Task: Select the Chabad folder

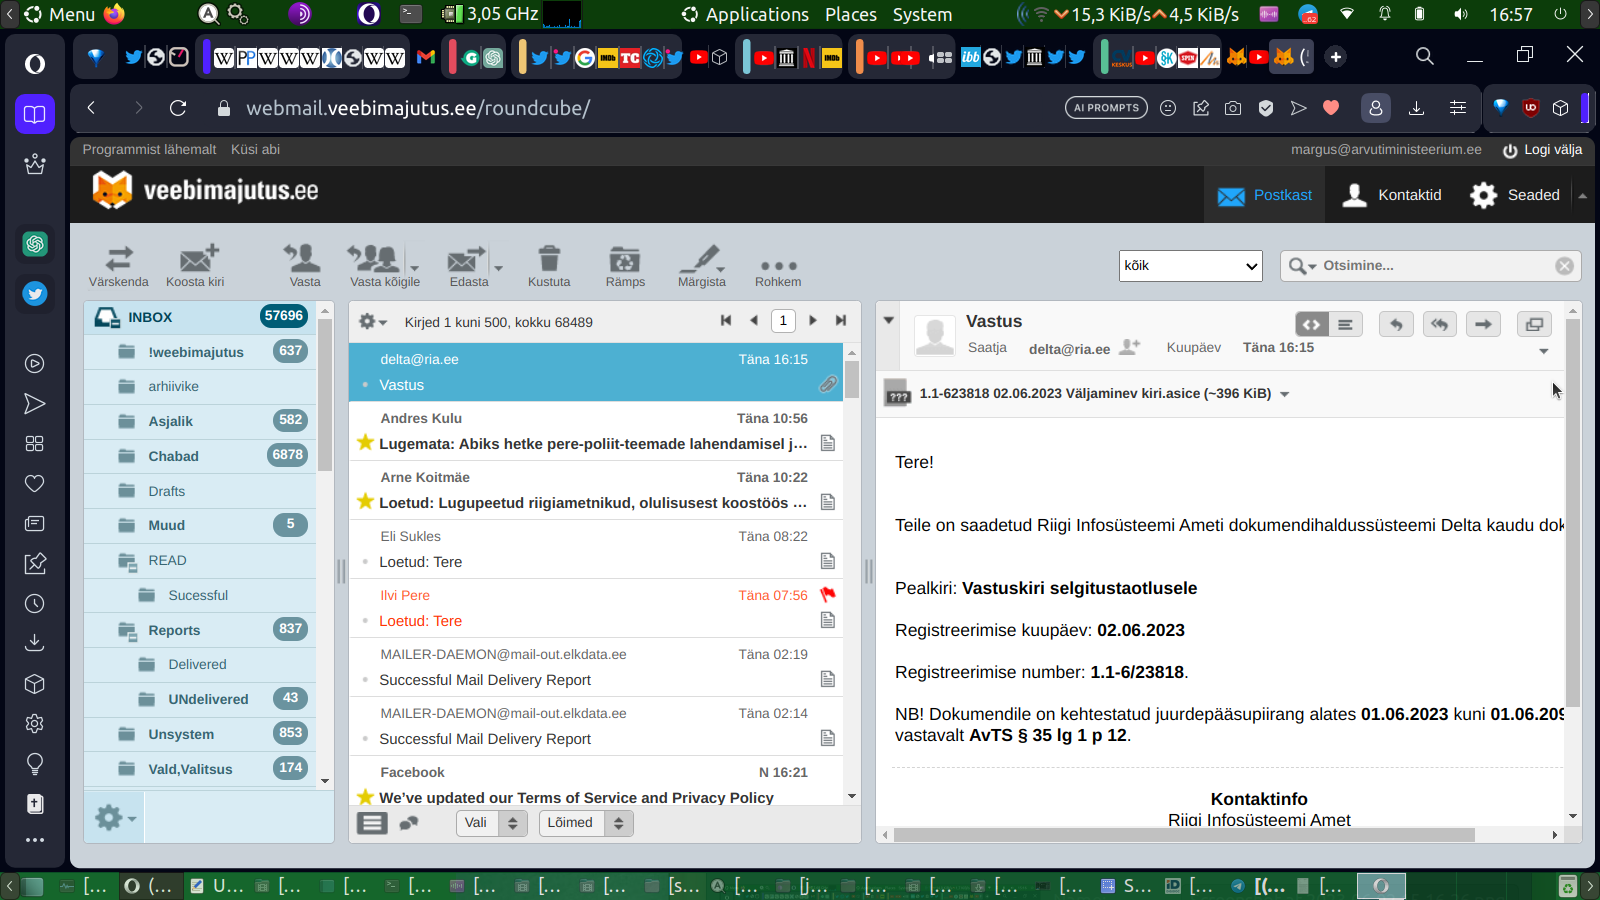Action: 200,456
